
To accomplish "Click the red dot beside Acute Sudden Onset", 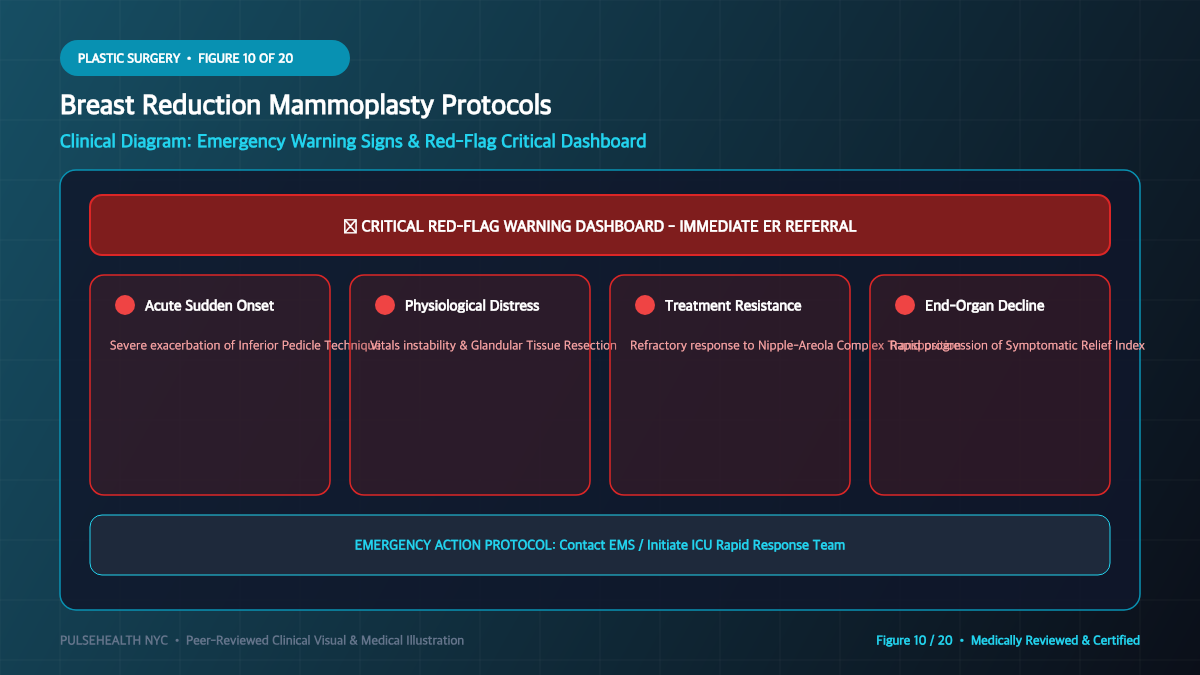I will pyautogui.click(x=125, y=305).
